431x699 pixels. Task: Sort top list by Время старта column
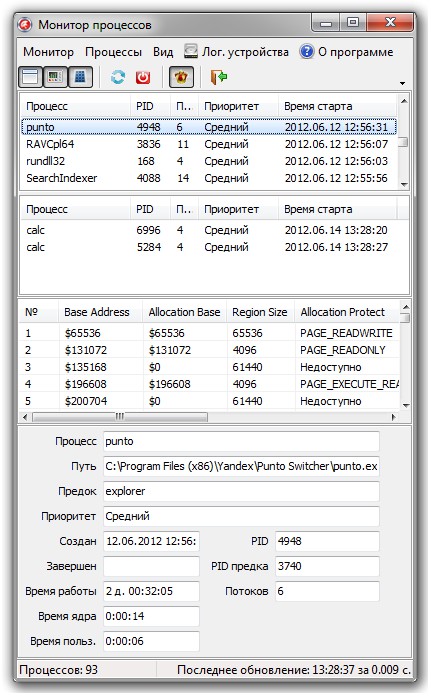(337, 106)
